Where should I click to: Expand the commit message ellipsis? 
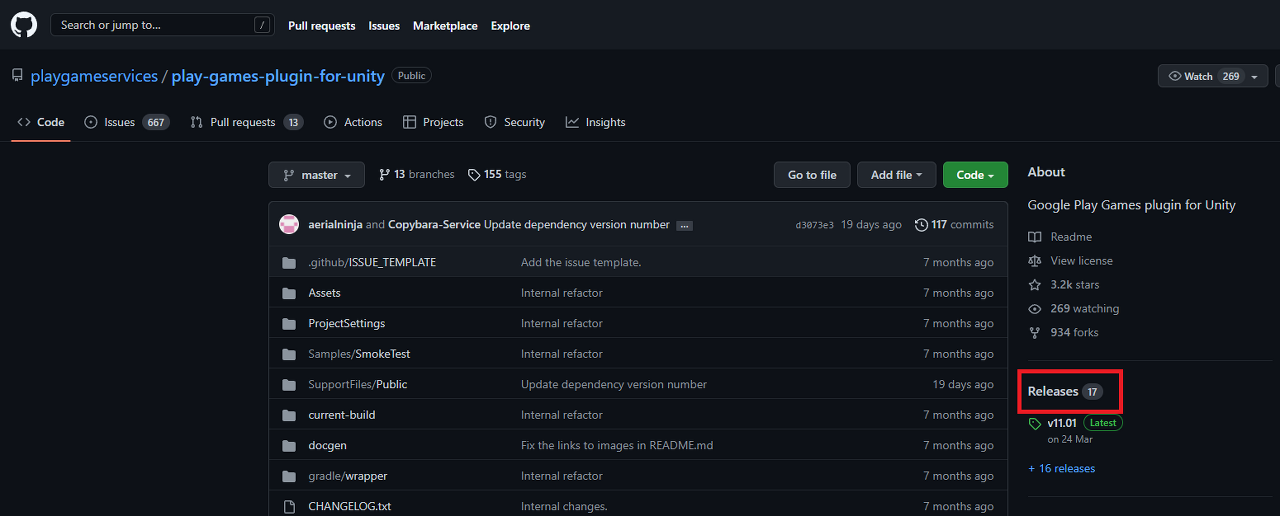(x=684, y=226)
